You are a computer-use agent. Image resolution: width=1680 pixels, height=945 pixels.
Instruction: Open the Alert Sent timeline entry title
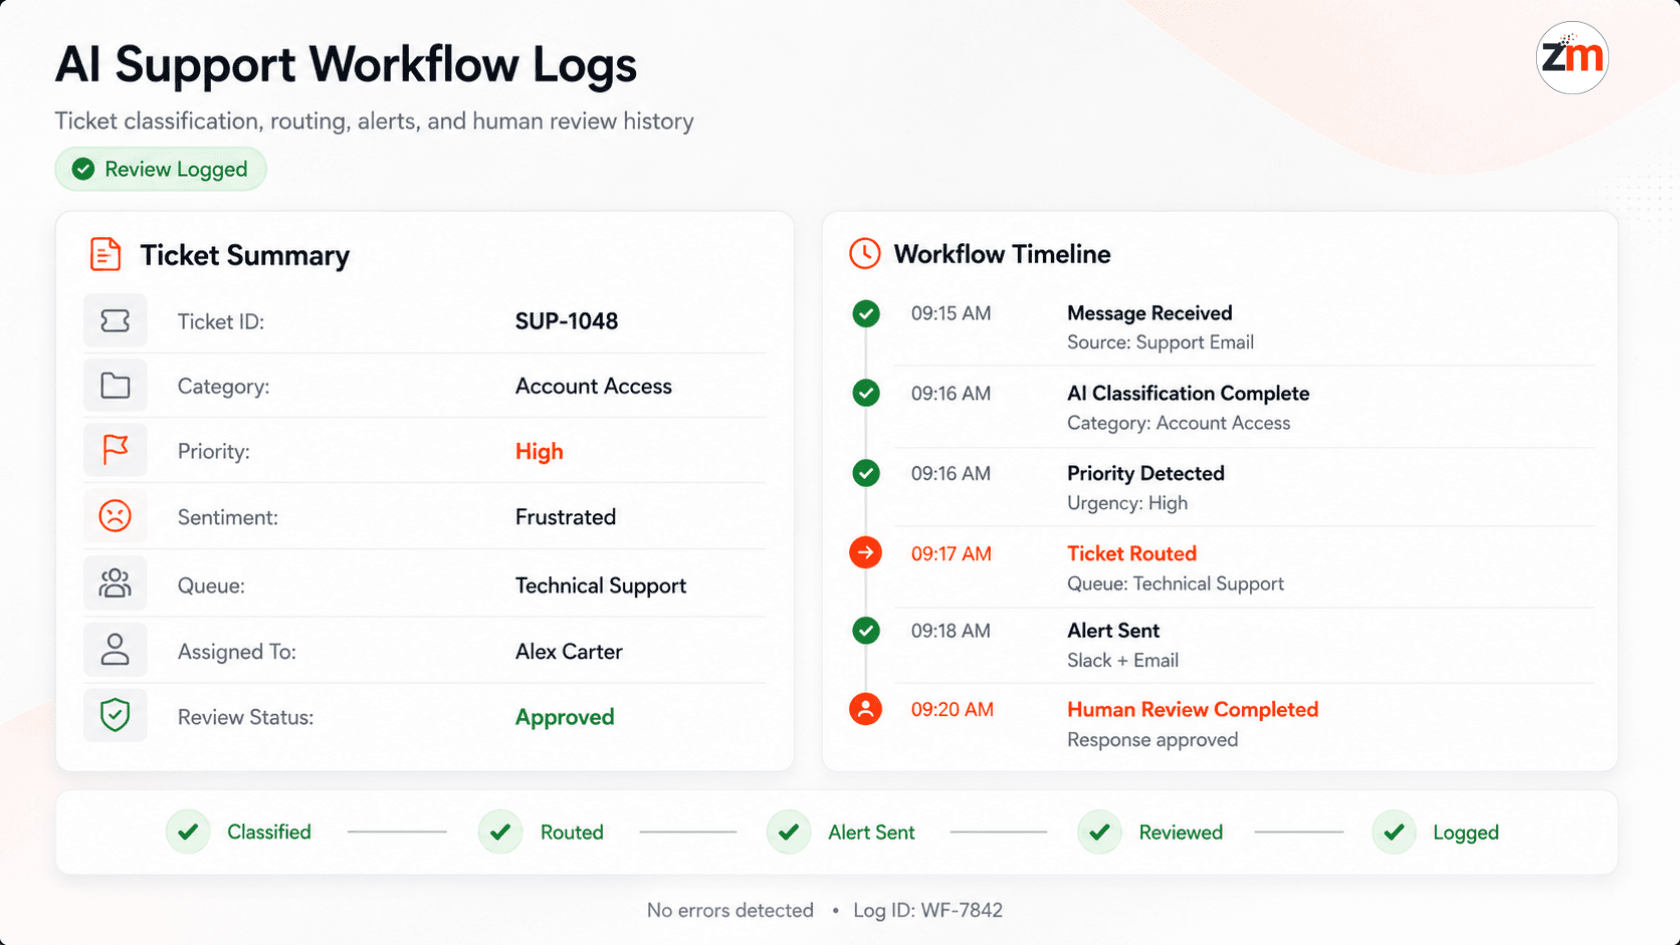tap(1113, 630)
